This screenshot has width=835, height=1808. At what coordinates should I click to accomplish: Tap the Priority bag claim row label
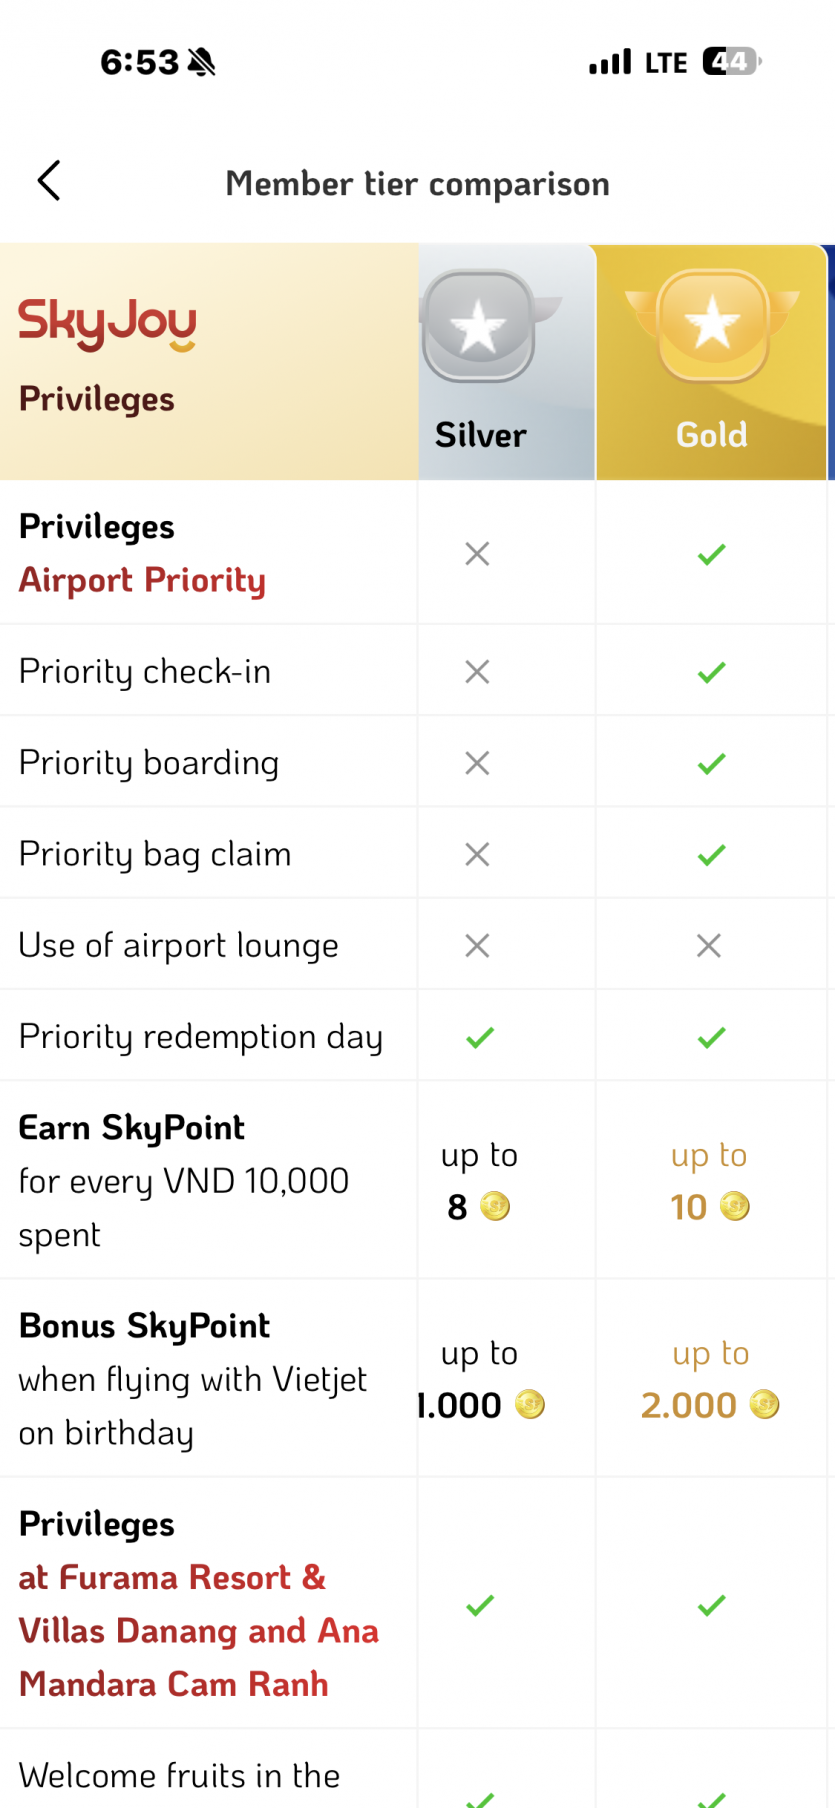pyautogui.click(x=155, y=855)
